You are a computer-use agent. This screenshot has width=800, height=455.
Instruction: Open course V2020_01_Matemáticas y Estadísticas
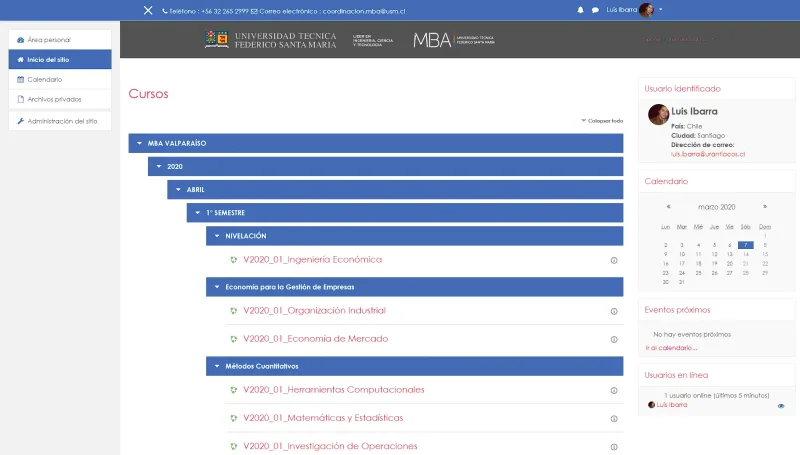point(323,418)
